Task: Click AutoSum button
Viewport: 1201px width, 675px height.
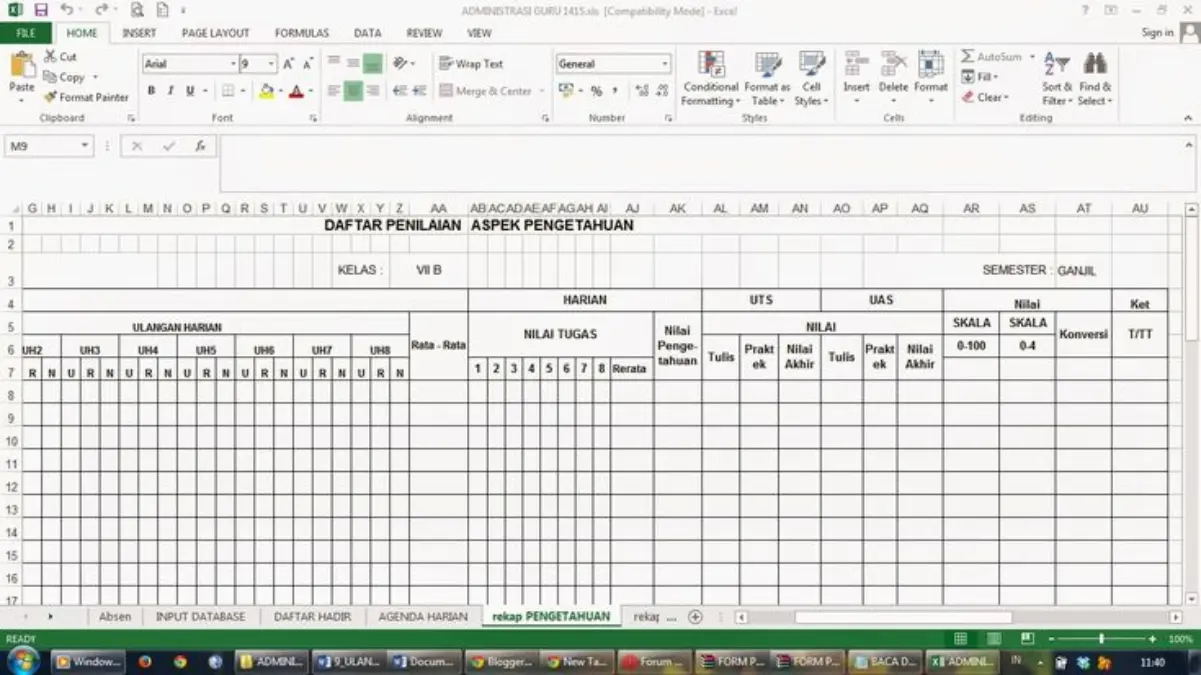Action: 992,57
